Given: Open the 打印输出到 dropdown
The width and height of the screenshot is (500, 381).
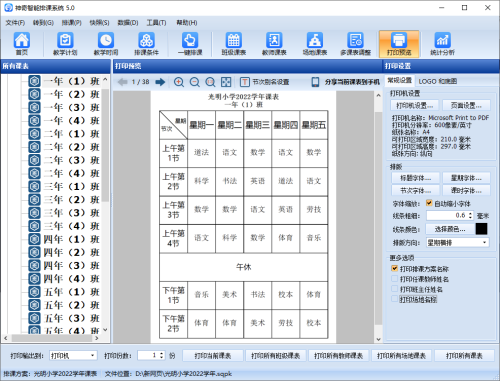Looking at the screenshot, I should coord(73,356).
